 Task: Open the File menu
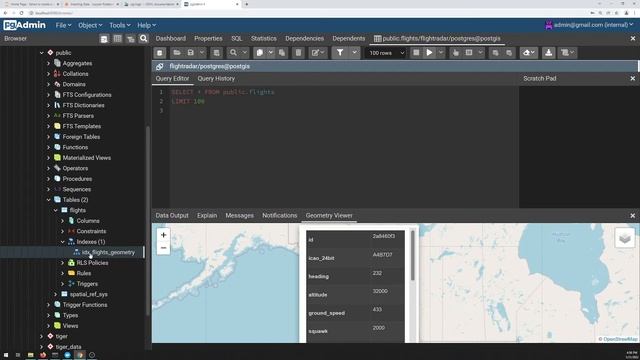(63, 25)
